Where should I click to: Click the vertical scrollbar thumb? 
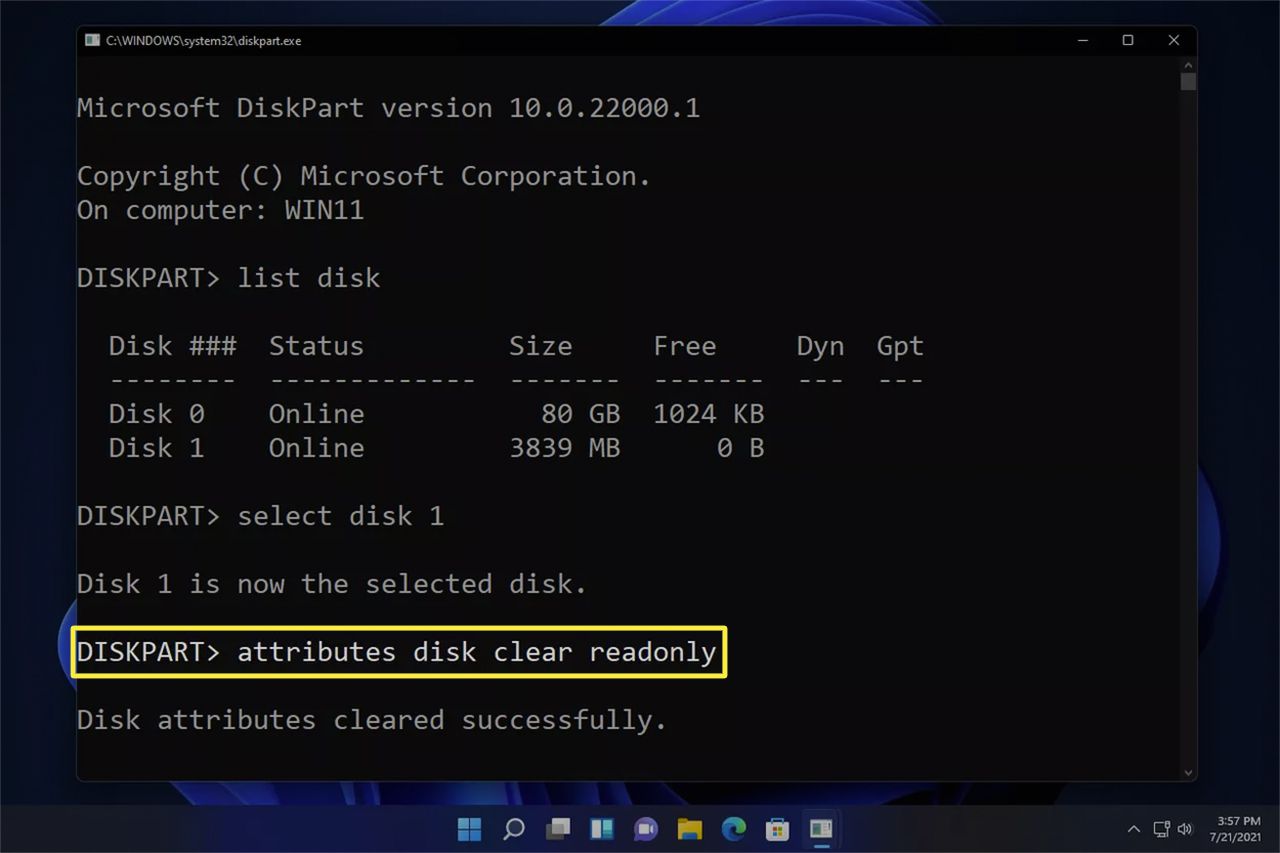coord(1188,82)
